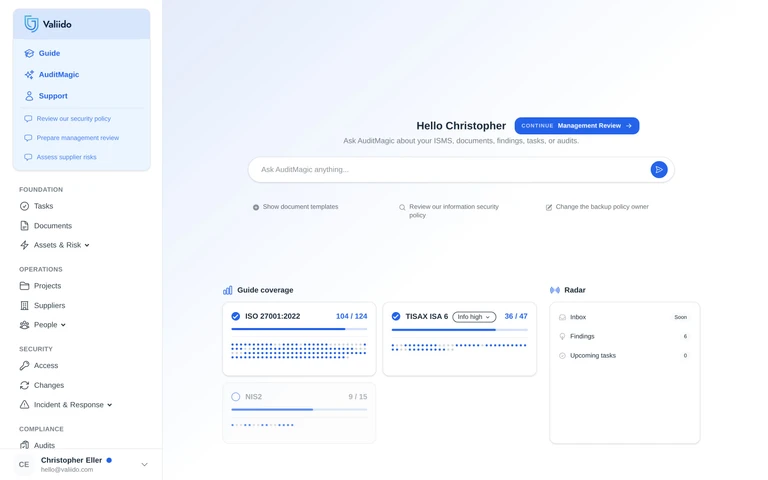Click the chat icon beside Prepare management review
The height and width of the screenshot is (480, 768).
pyautogui.click(x=28, y=138)
